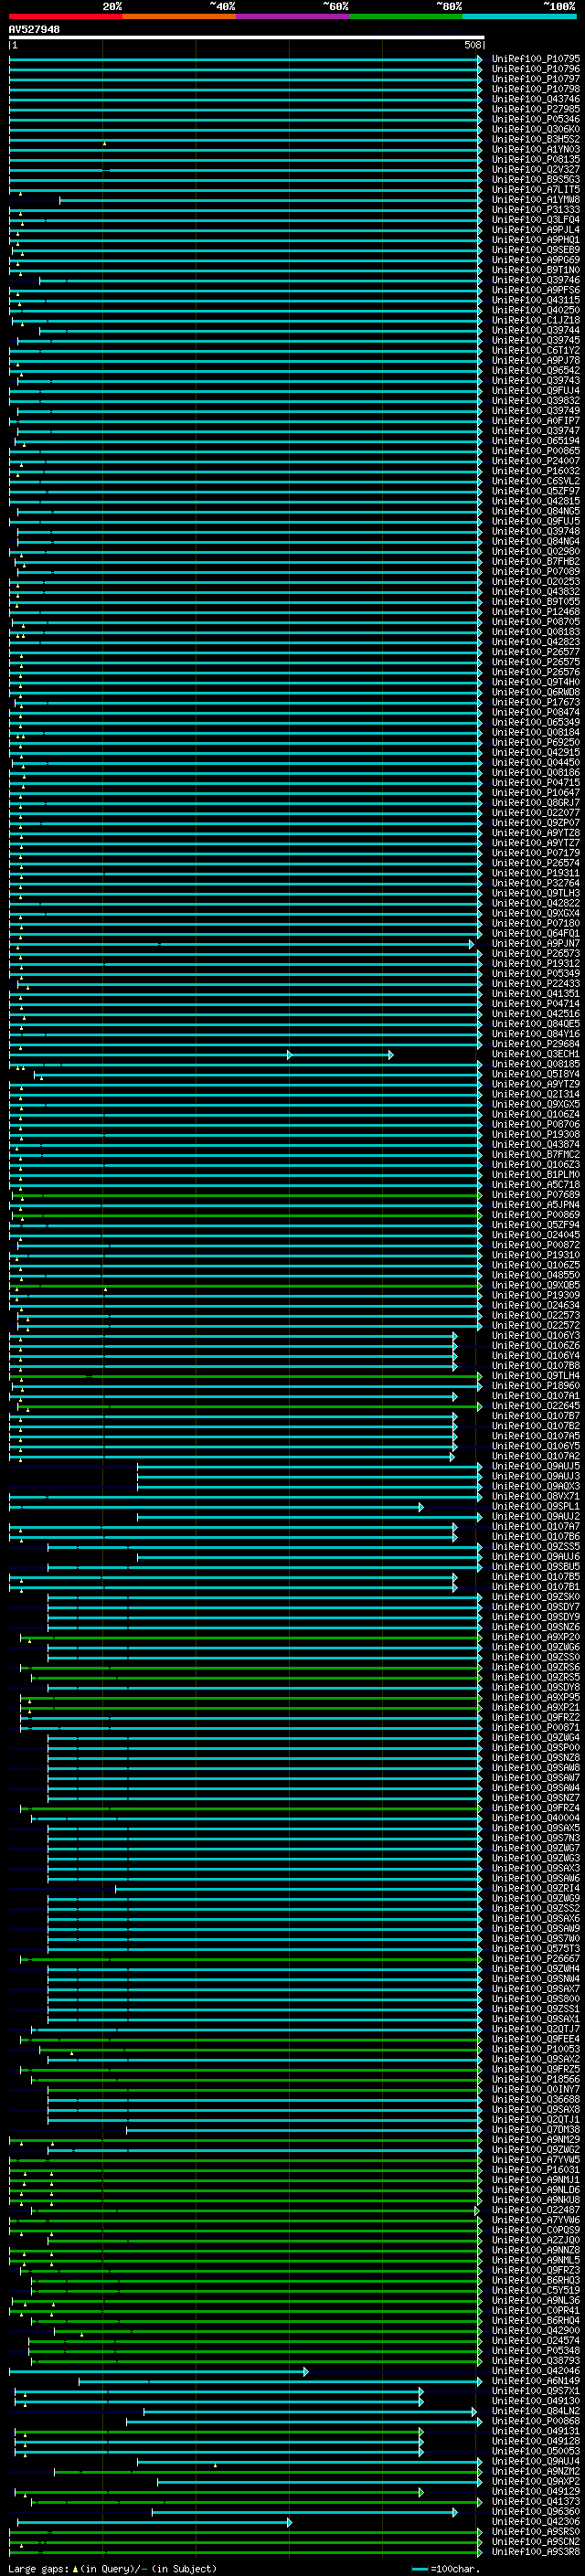Click the UniRef100_Q7DM38 hit label
This screenshot has height=2576, width=585.
coord(536,2130)
